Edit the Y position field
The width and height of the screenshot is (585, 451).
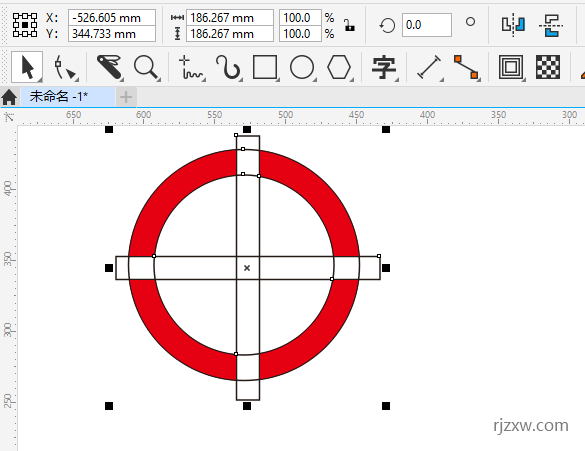point(112,34)
